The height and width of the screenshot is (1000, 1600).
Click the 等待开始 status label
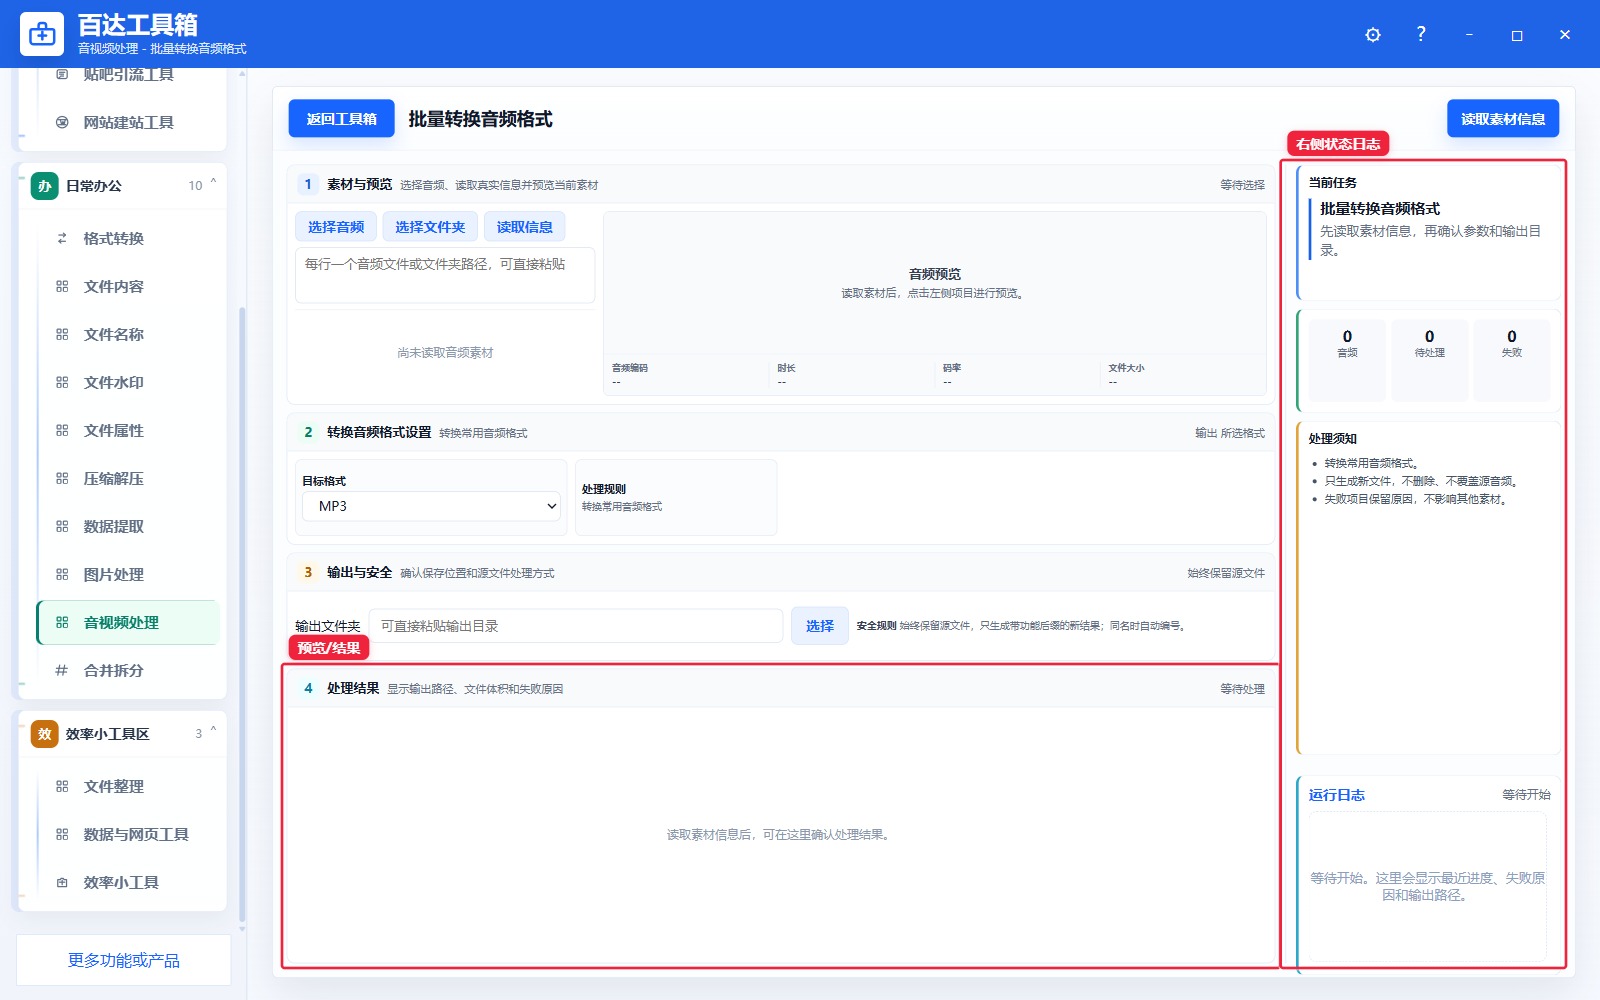coord(1526,795)
